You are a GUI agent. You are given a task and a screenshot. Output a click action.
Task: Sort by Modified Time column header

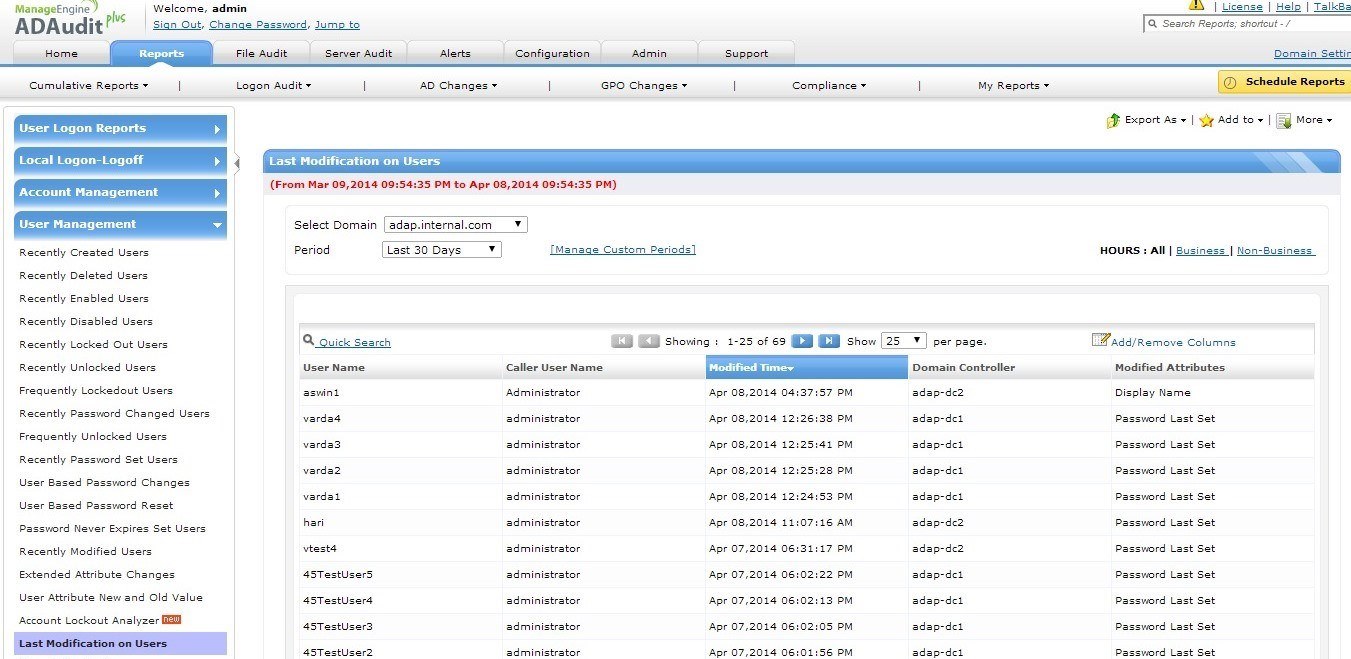[x=806, y=367]
